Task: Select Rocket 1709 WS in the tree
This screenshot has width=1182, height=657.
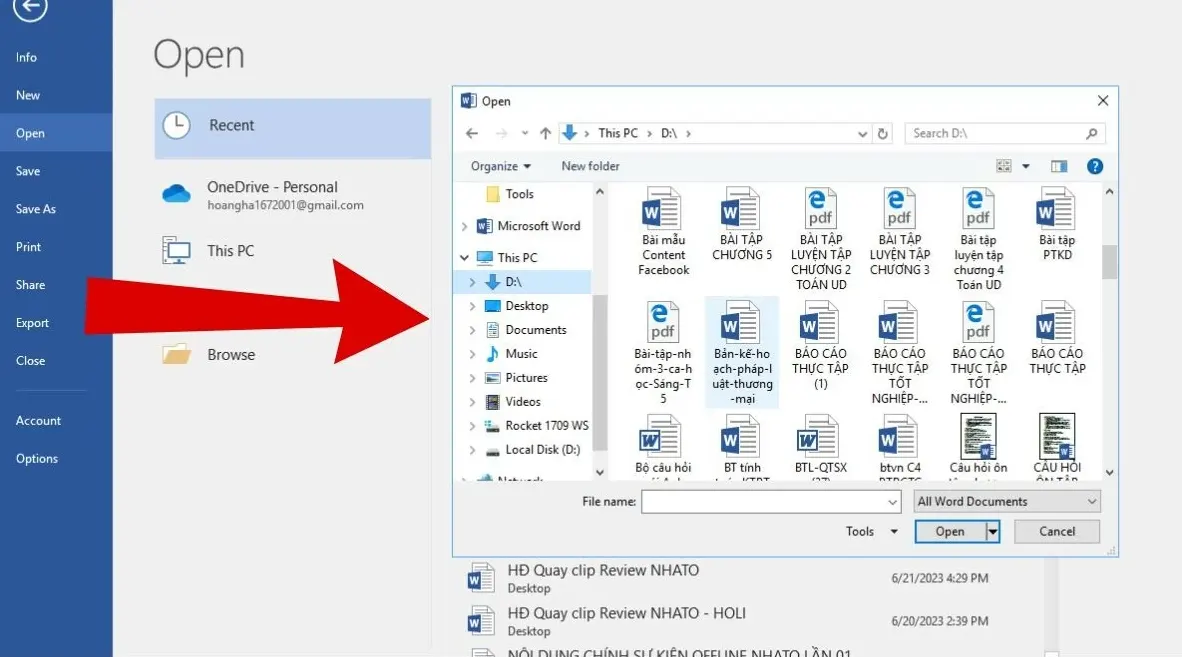Action: pos(537,426)
